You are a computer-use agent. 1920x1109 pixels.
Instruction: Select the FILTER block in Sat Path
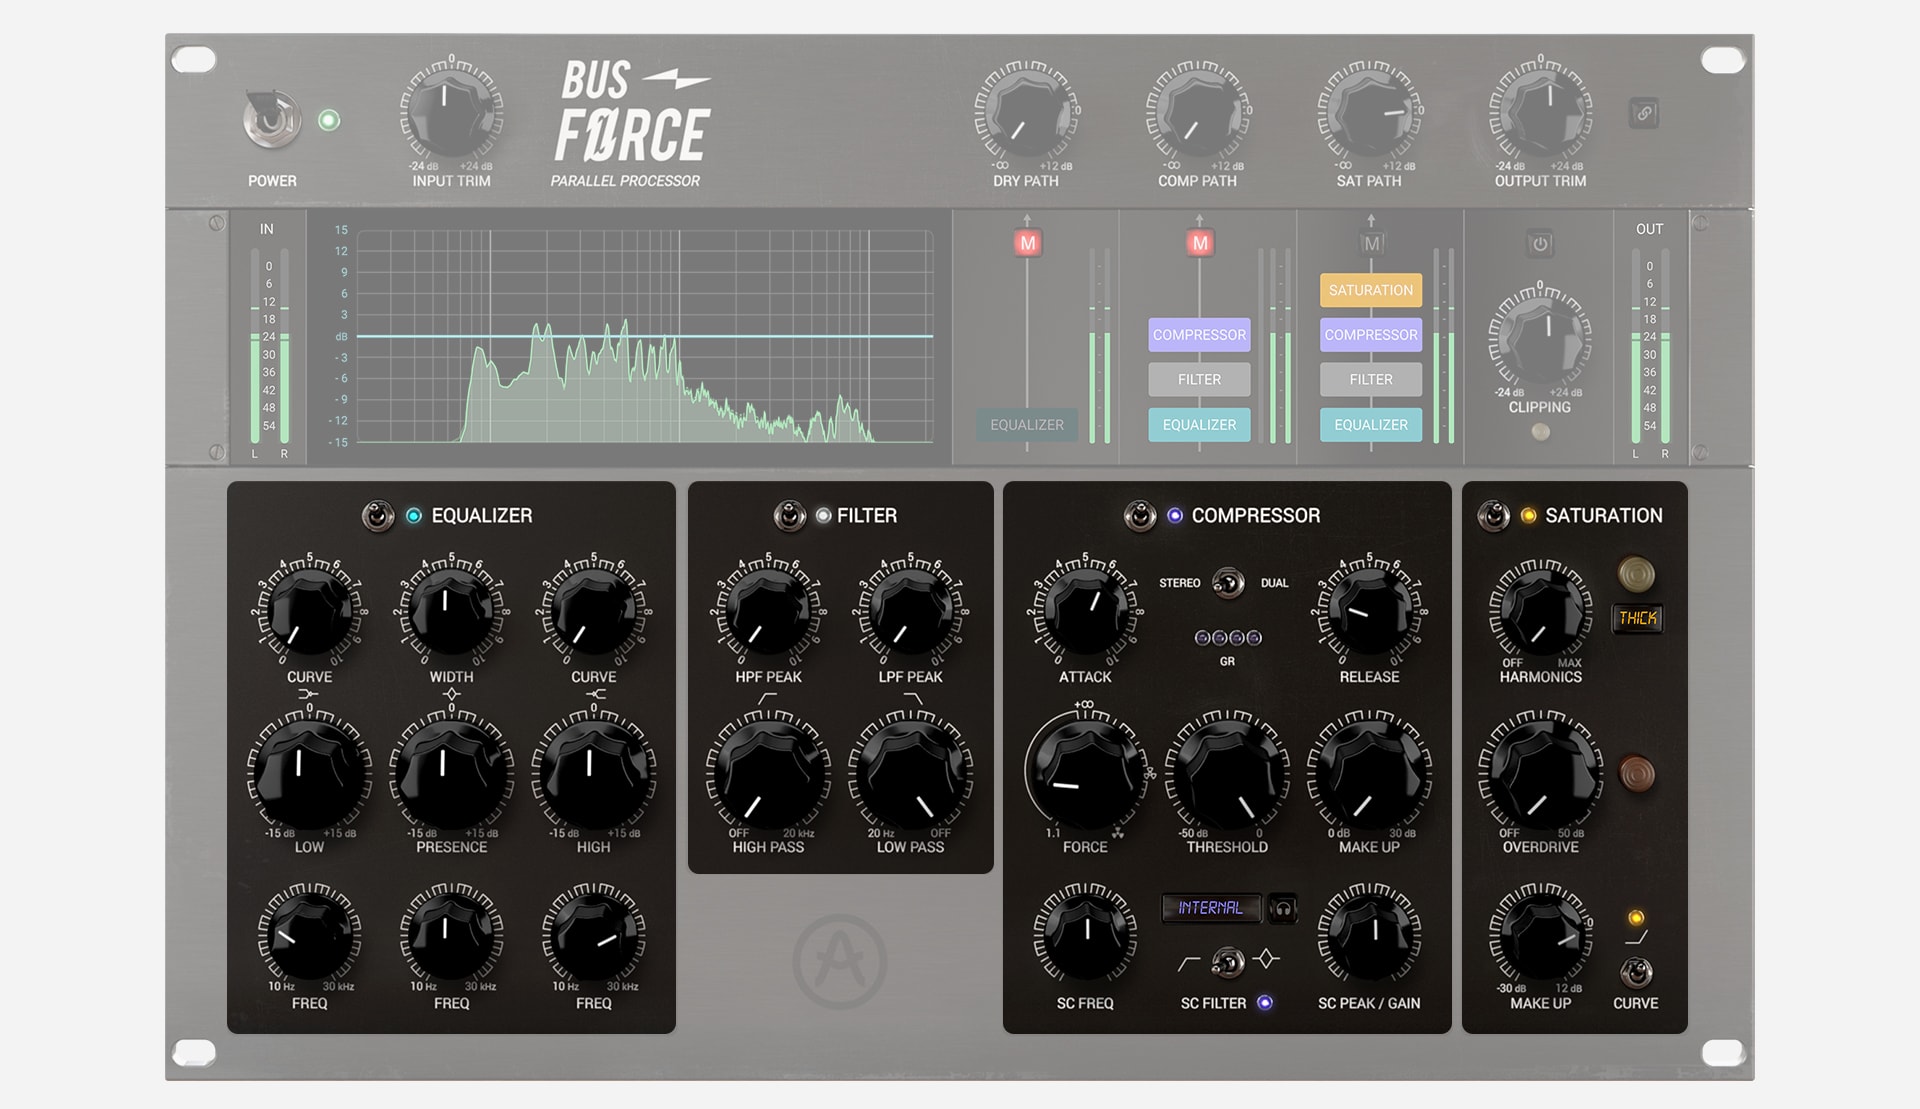1371,379
